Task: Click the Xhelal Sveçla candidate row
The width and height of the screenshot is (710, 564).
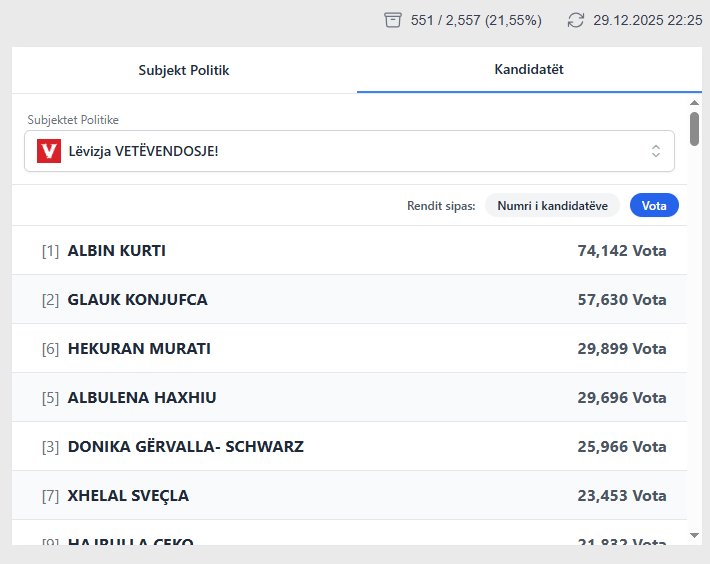Action: pos(349,496)
